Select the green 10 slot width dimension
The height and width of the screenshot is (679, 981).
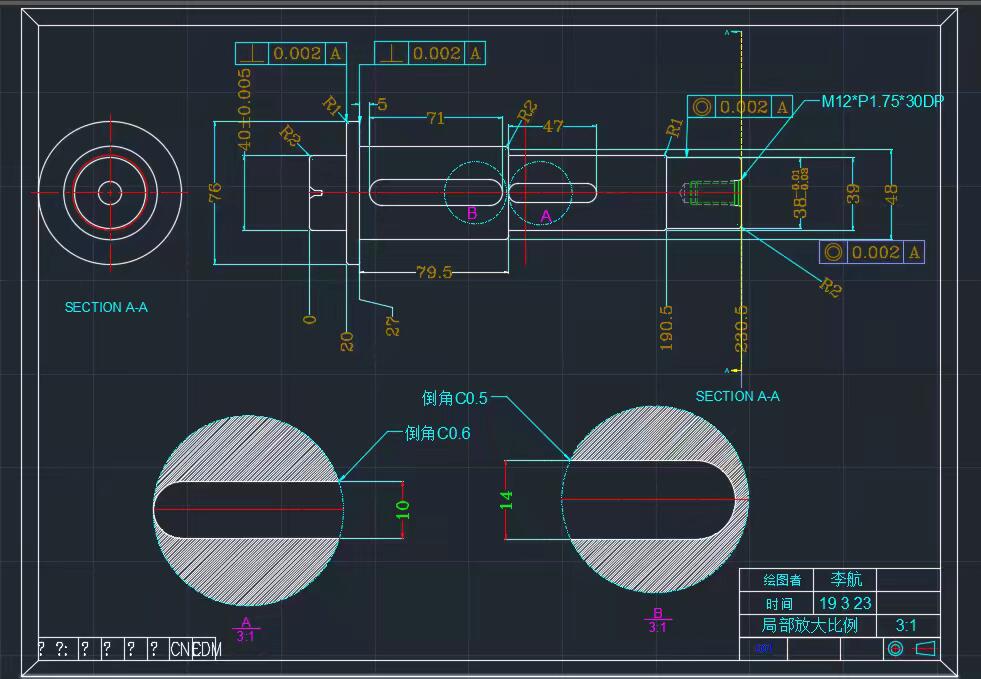coord(403,508)
